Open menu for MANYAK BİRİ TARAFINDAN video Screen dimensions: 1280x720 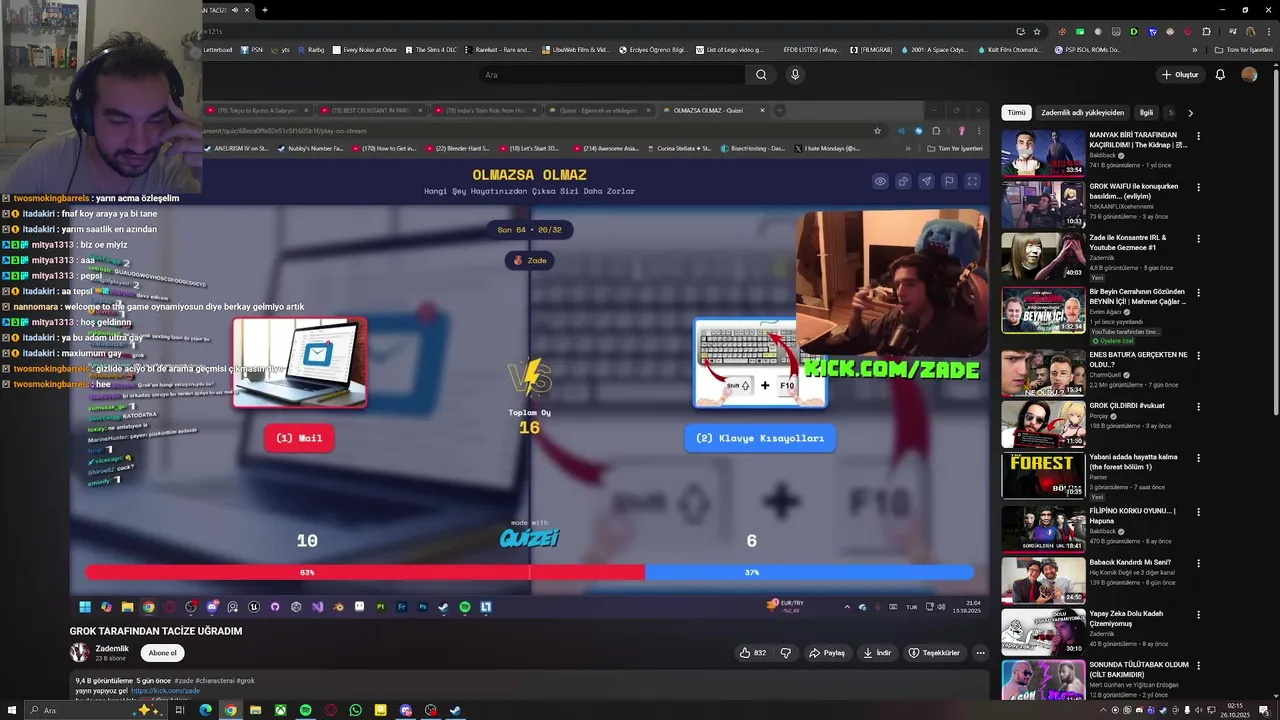1198,136
